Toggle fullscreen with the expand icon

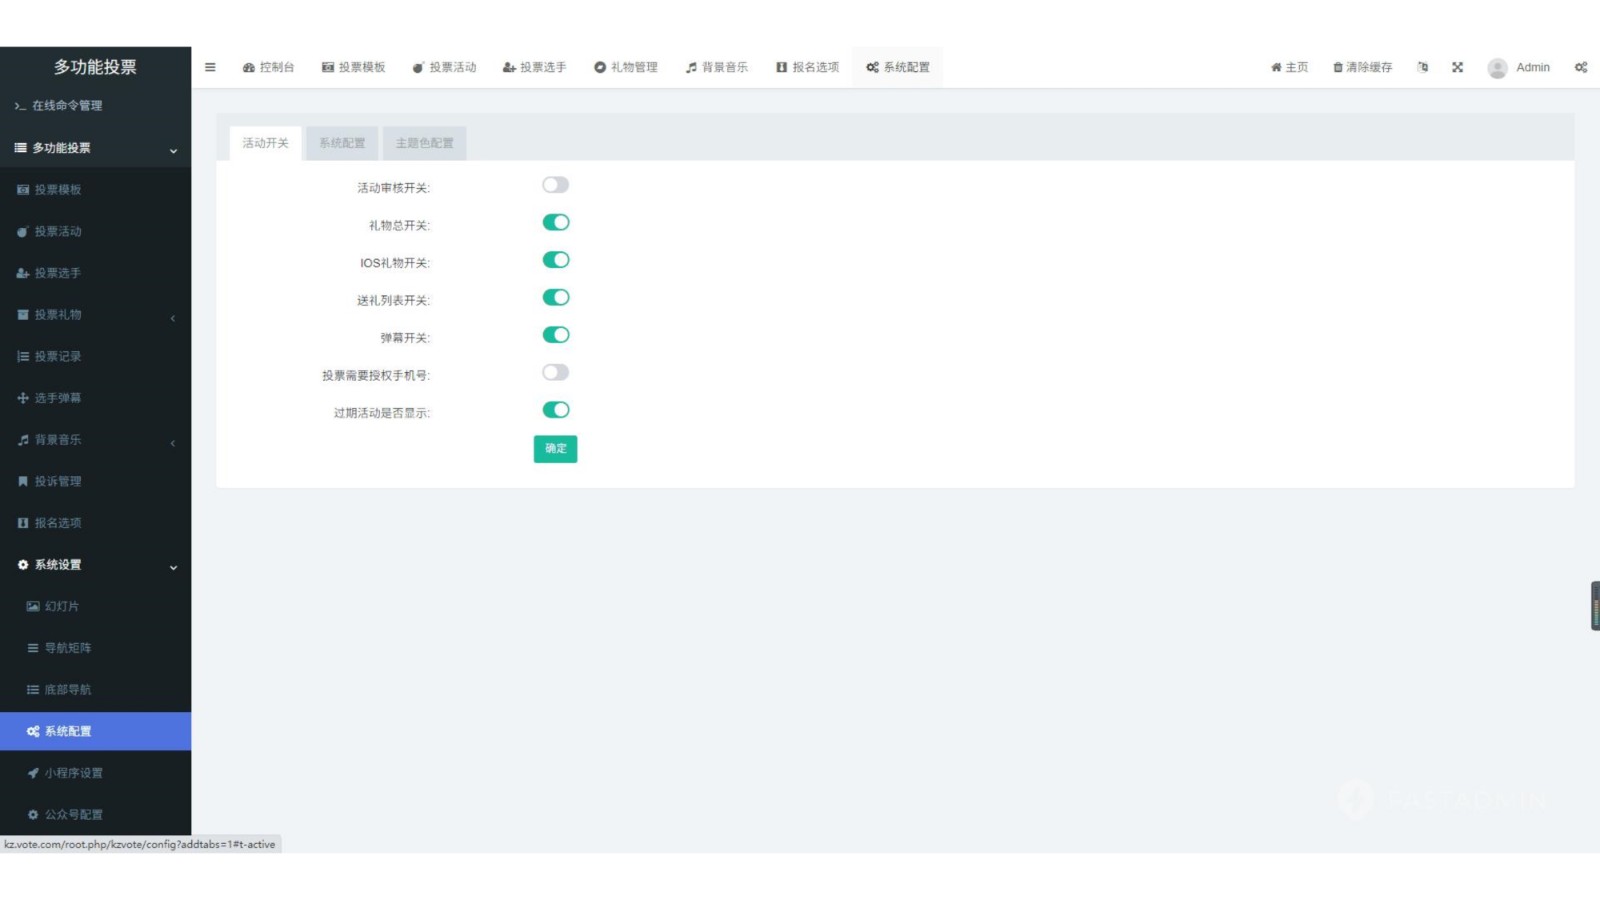click(1457, 67)
